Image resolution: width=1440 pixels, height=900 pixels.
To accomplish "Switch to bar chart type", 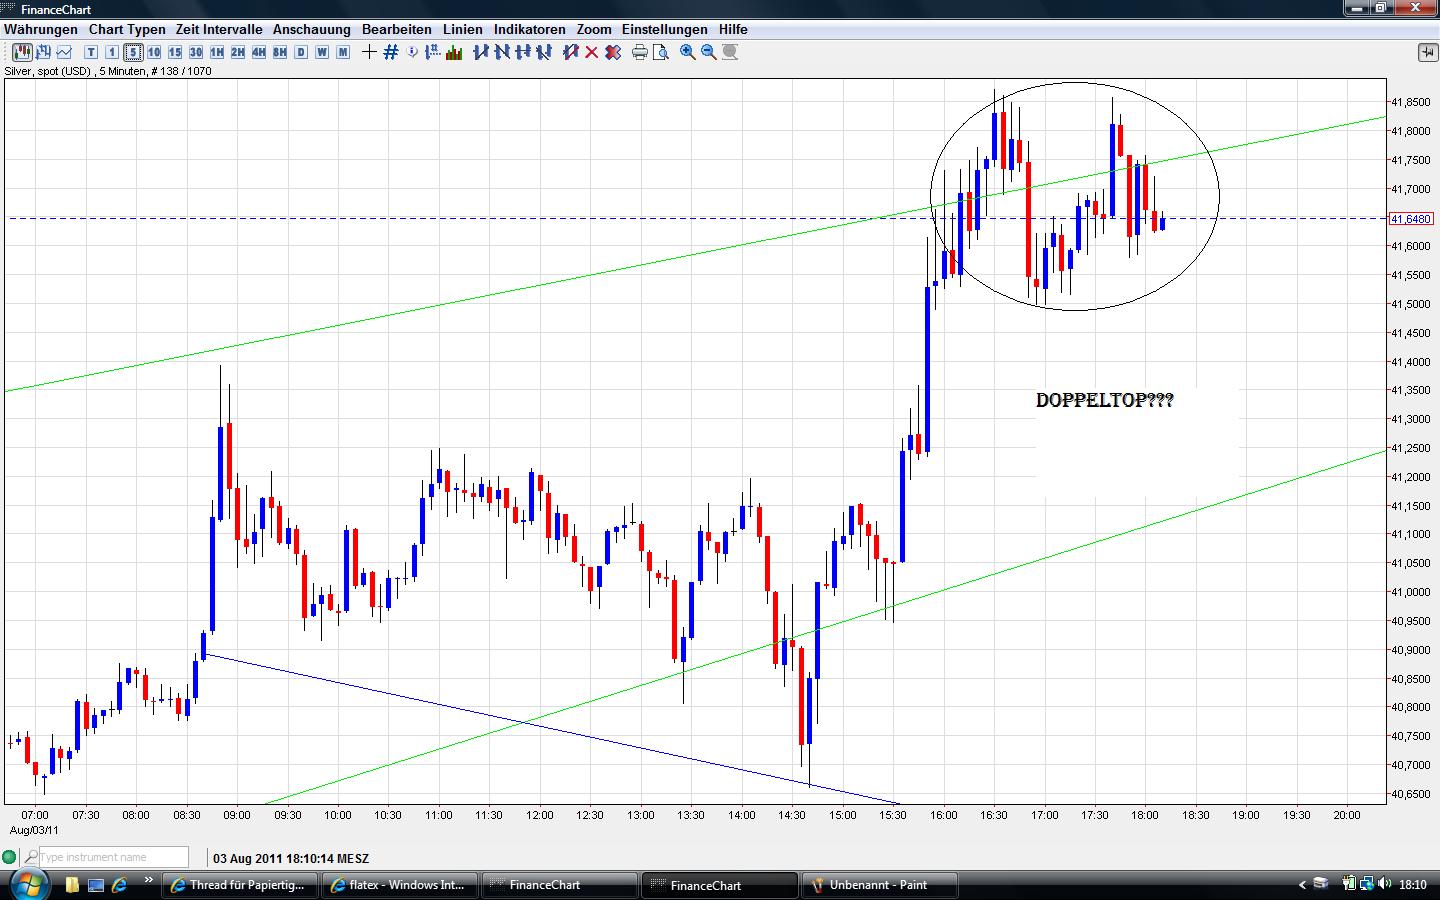I will tap(43, 52).
